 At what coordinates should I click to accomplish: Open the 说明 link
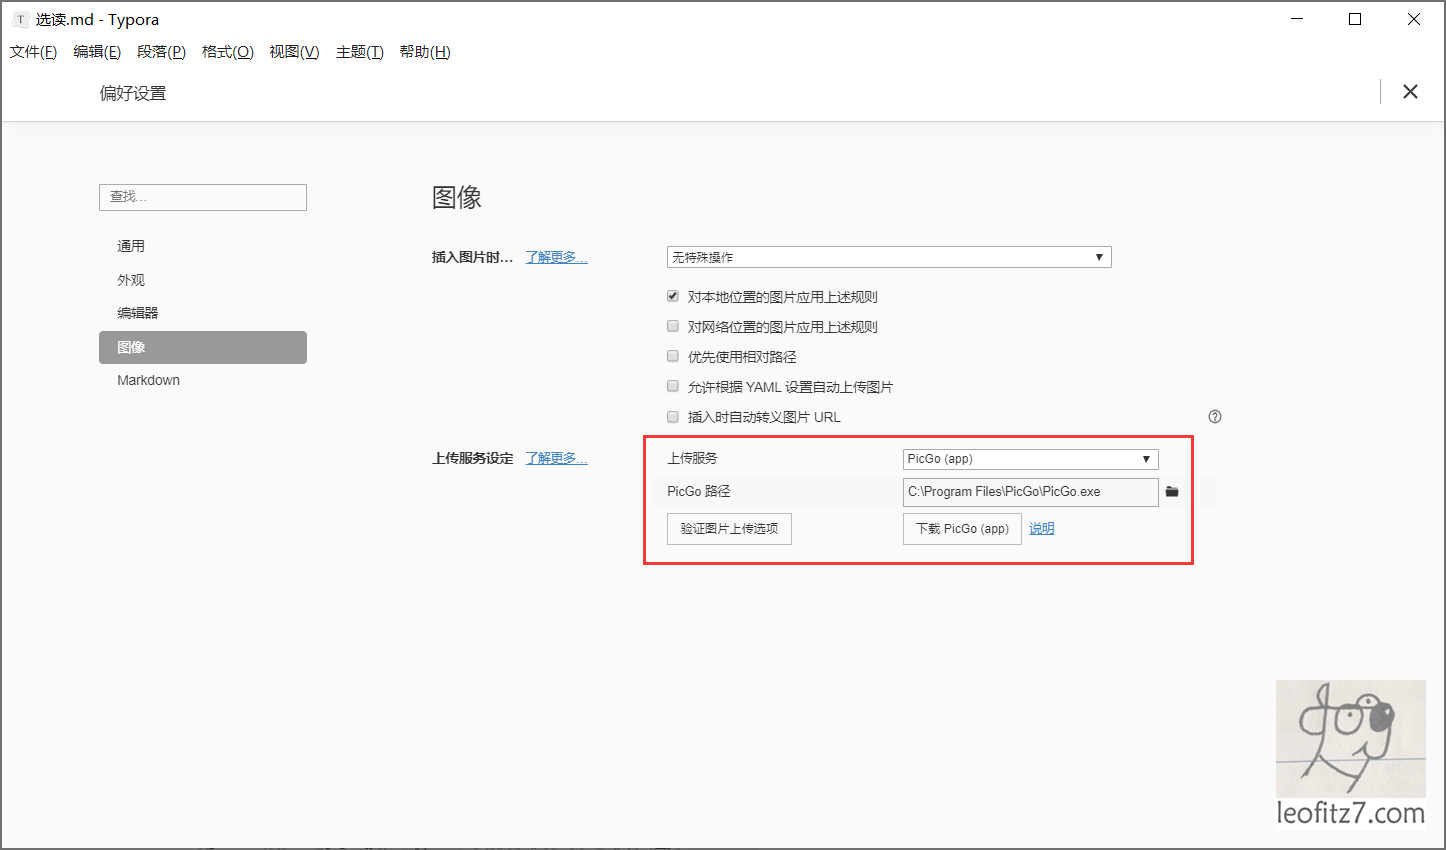click(1041, 528)
